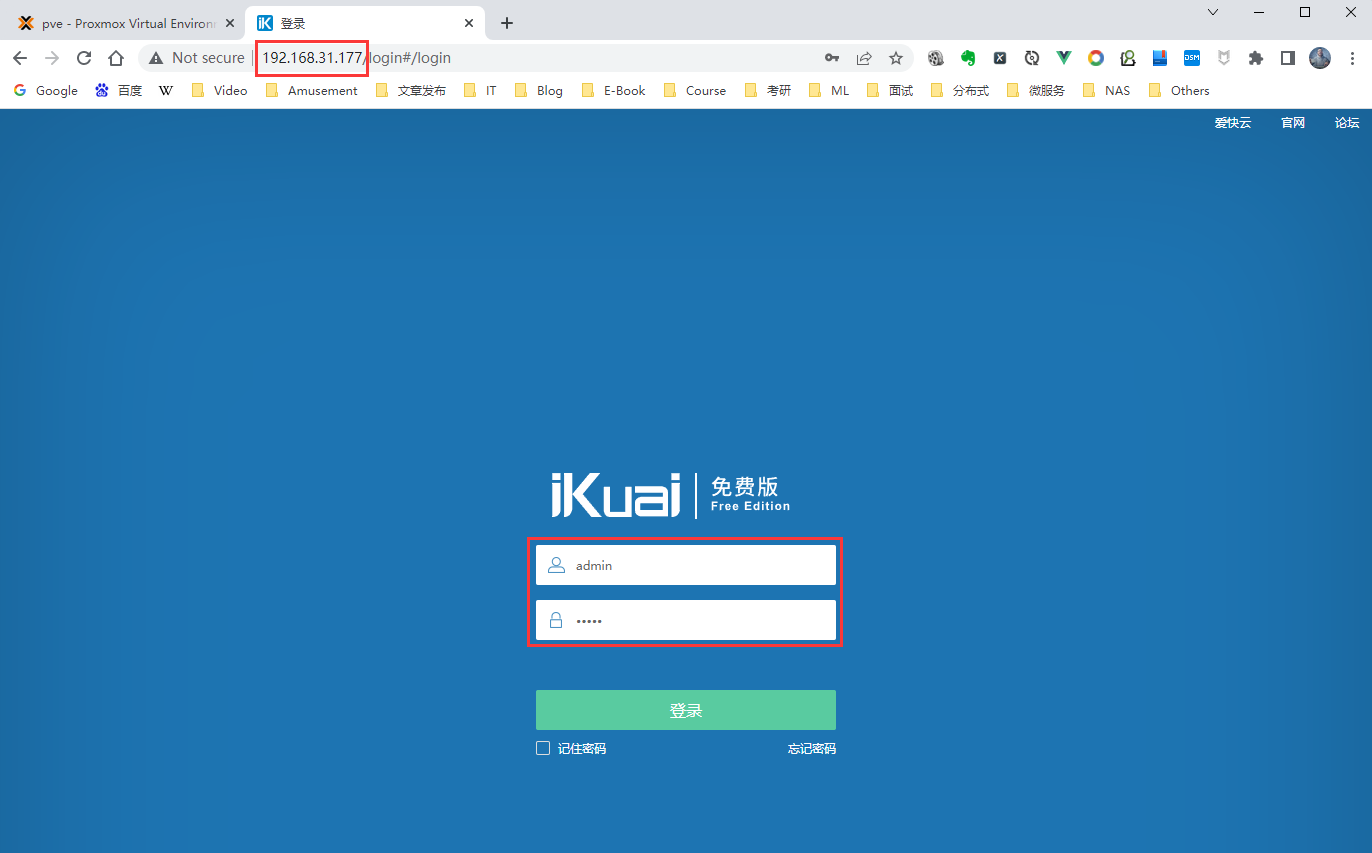Click the browser Home icon
Screen dimensions: 1372x853
pyautogui.click(x=116, y=58)
